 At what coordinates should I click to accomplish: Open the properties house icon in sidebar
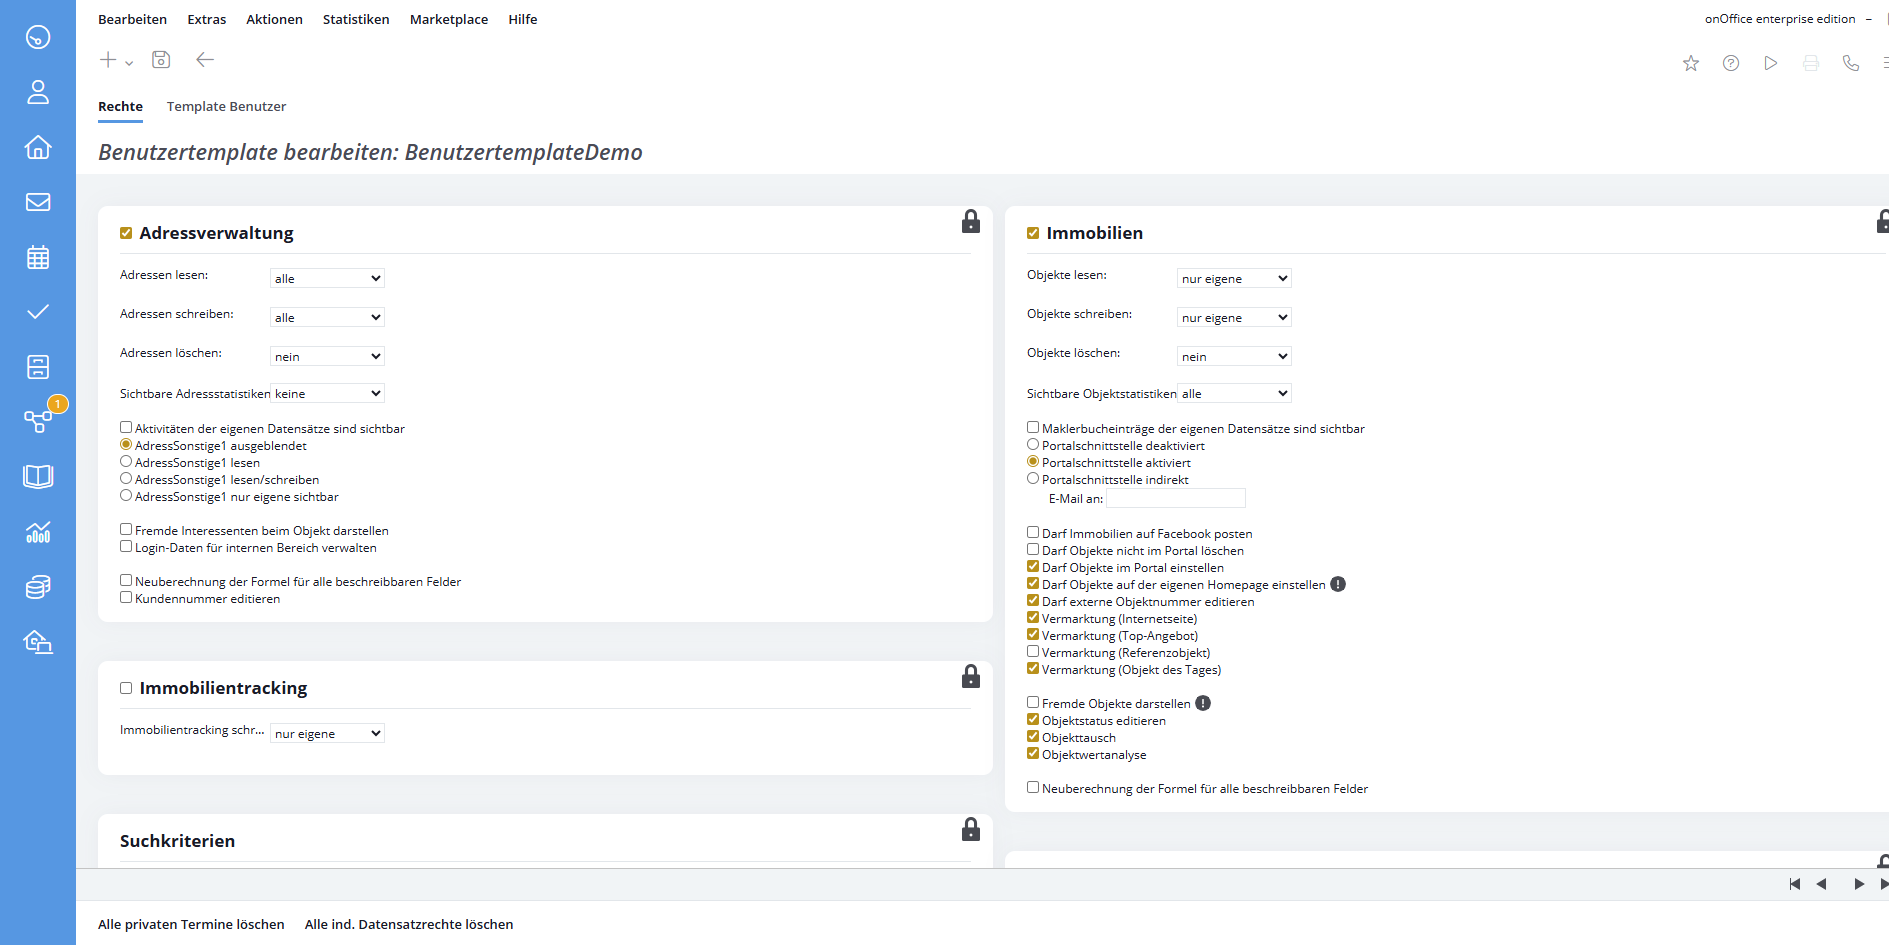tap(38, 147)
